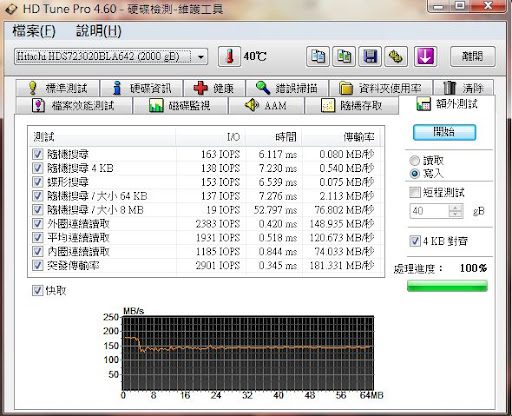Switch to the 硬碟資訊 tab
Viewport: 512px width, 416px height.
click(142, 88)
